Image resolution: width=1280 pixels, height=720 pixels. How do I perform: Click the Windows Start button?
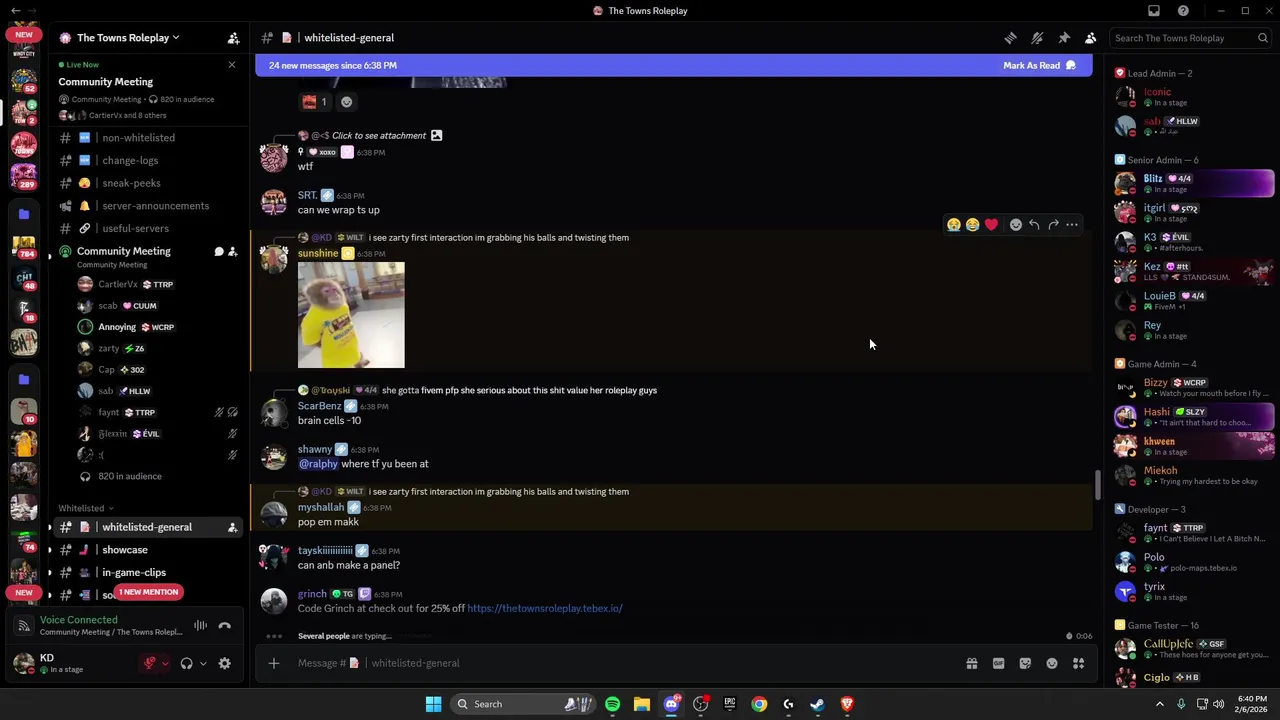coord(433,704)
